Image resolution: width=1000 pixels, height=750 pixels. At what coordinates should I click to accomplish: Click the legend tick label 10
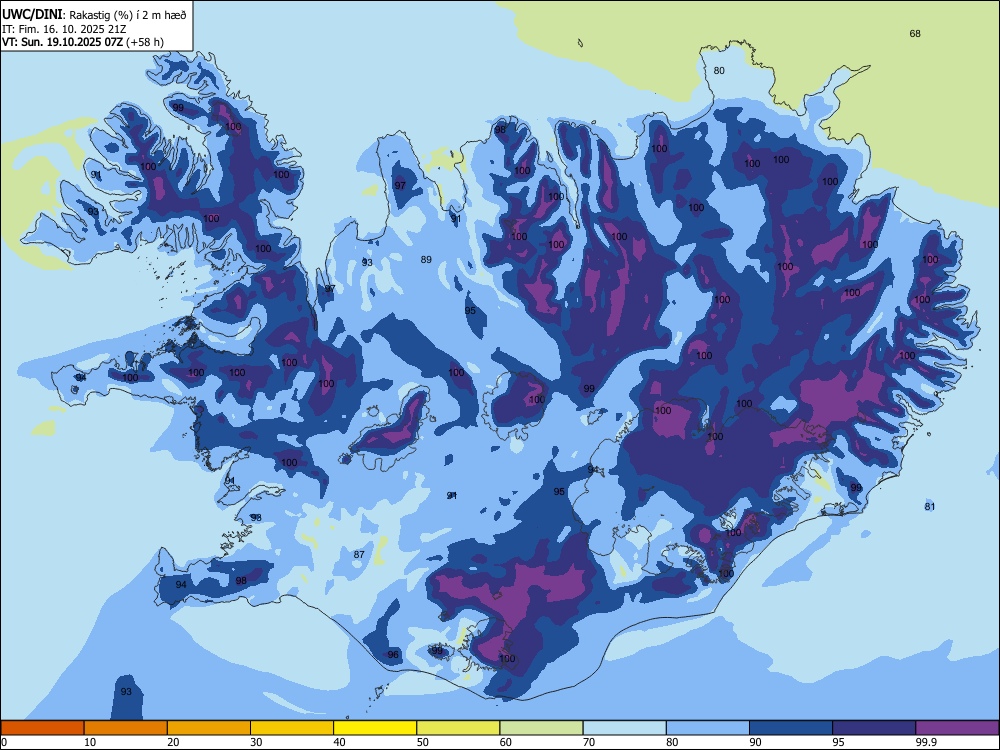pyautogui.click(x=90, y=742)
